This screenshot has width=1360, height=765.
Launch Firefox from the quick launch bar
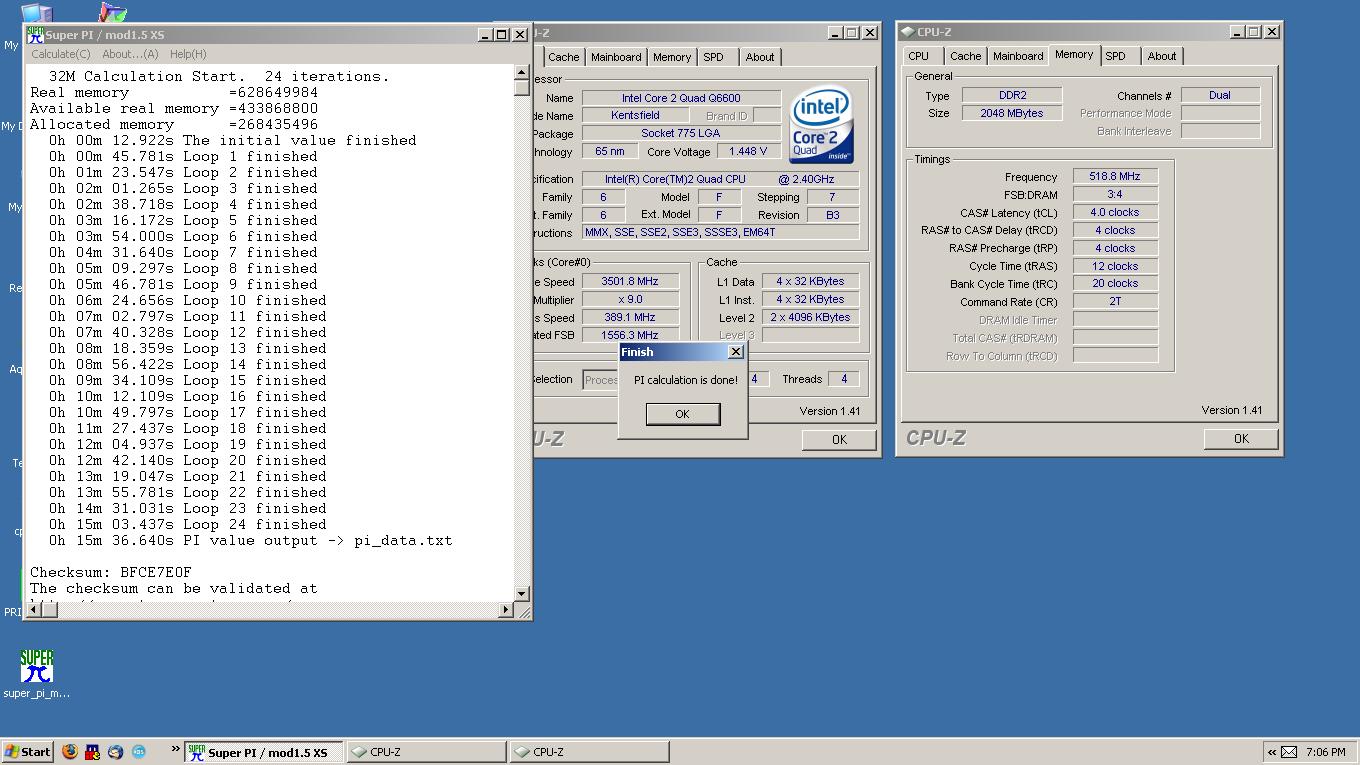pyautogui.click(x=70, y=751)
